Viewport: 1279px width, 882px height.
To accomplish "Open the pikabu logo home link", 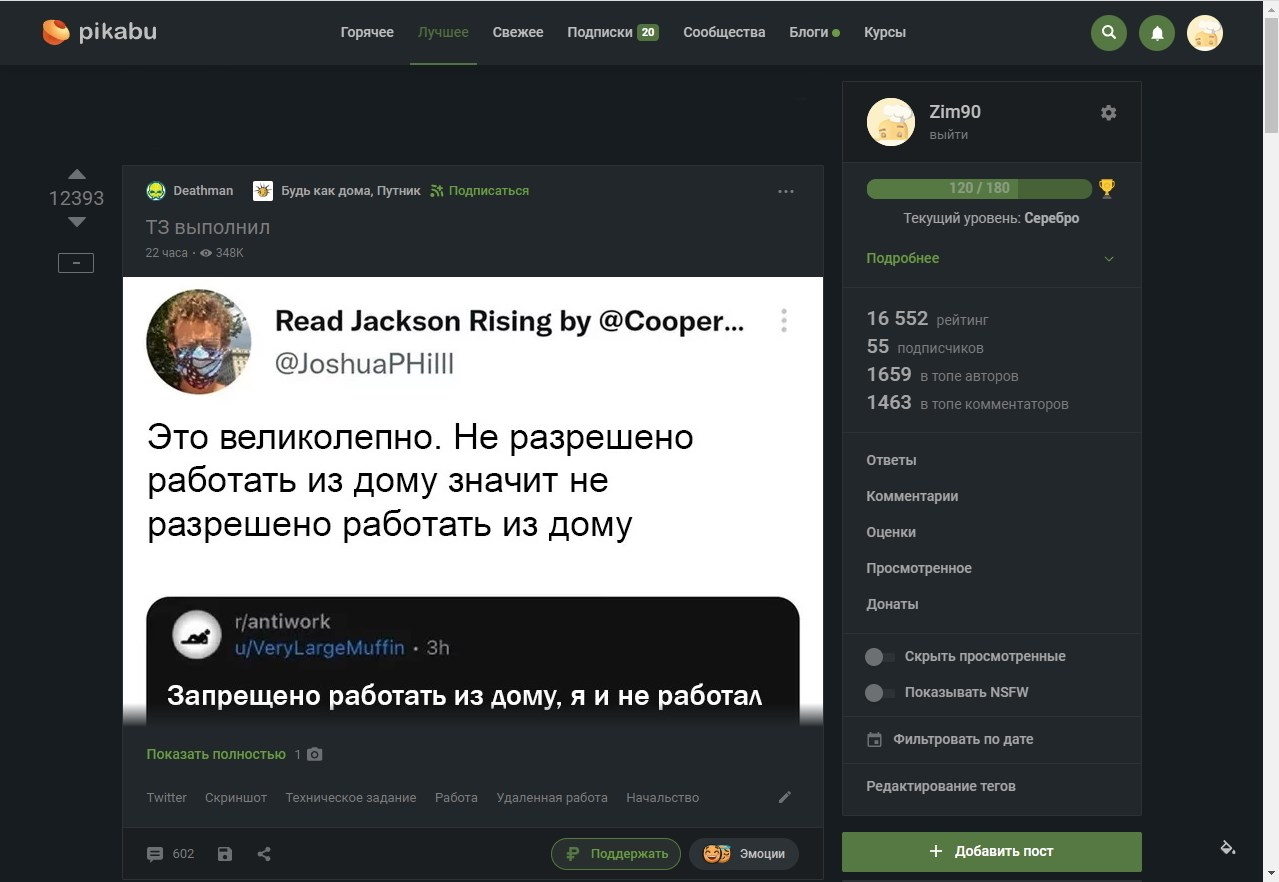I will click(99, 32).
